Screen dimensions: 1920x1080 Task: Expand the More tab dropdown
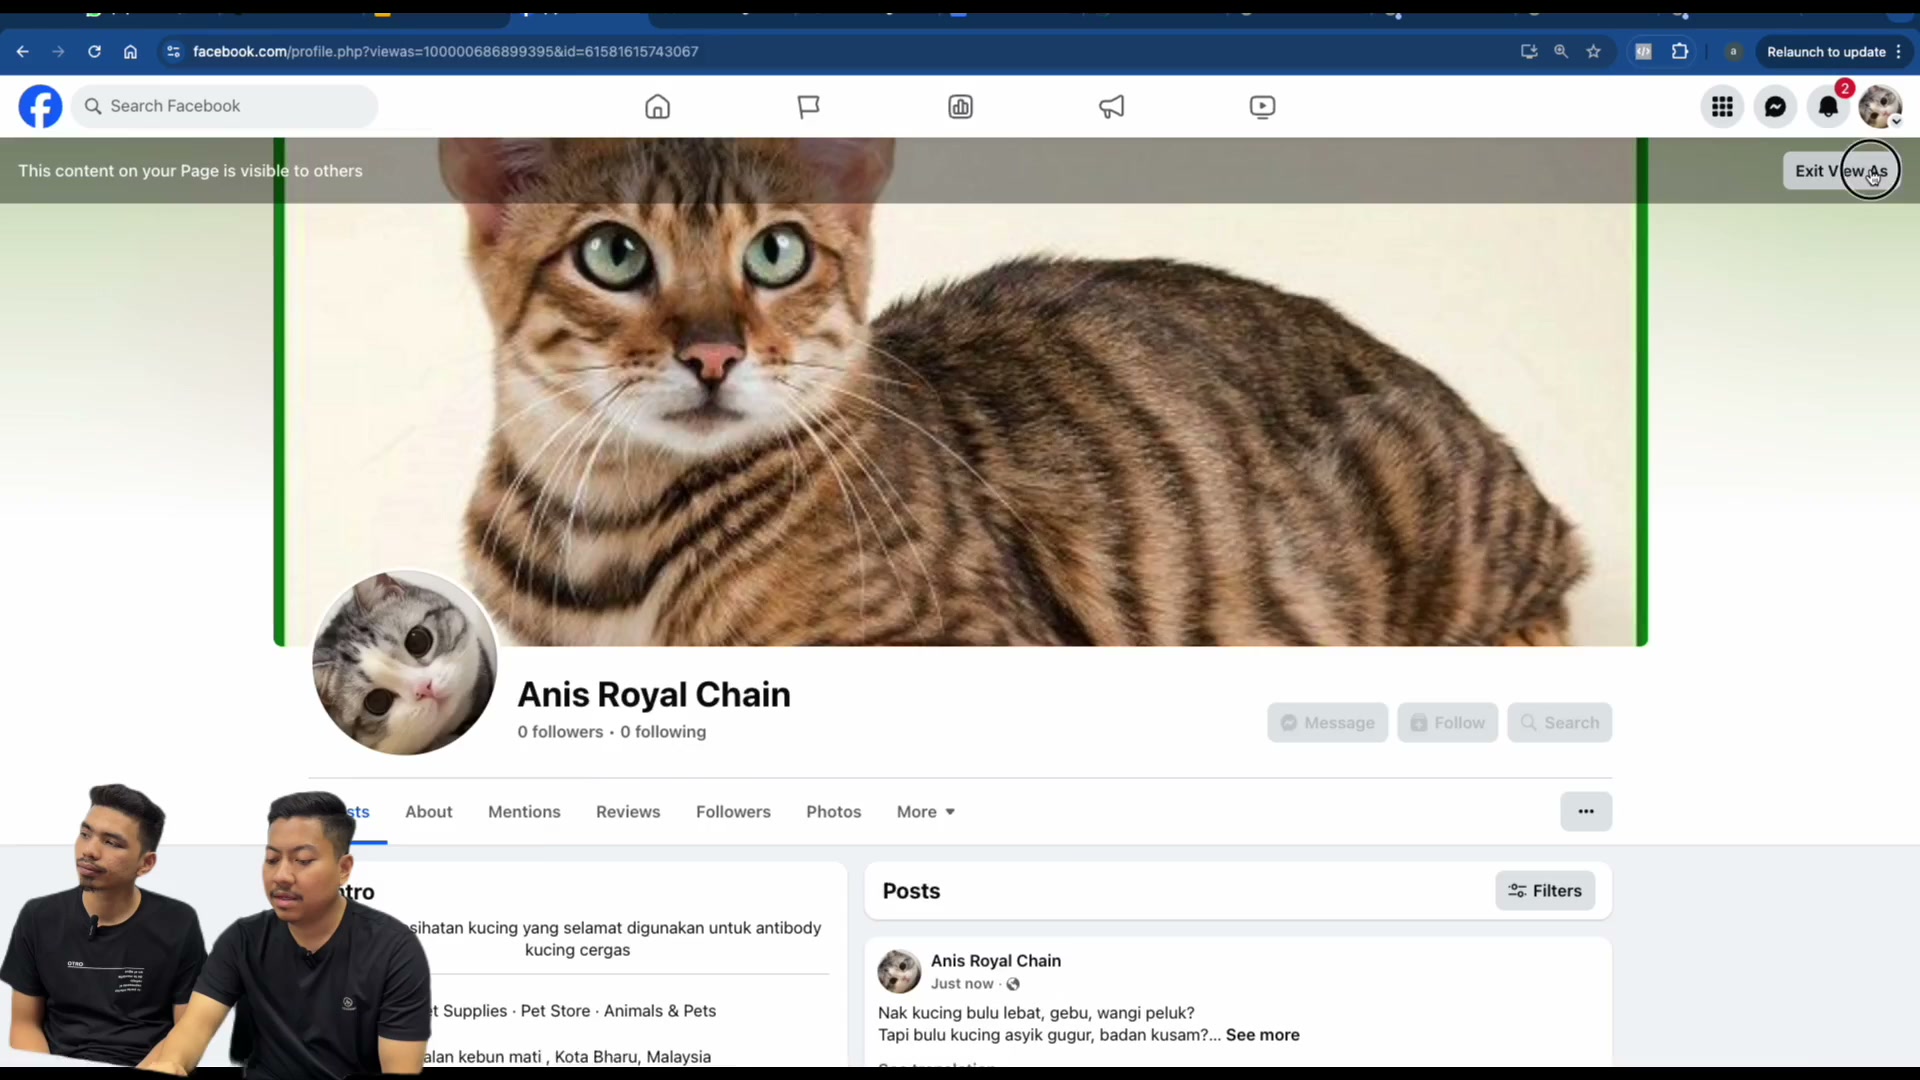point(925,811)
